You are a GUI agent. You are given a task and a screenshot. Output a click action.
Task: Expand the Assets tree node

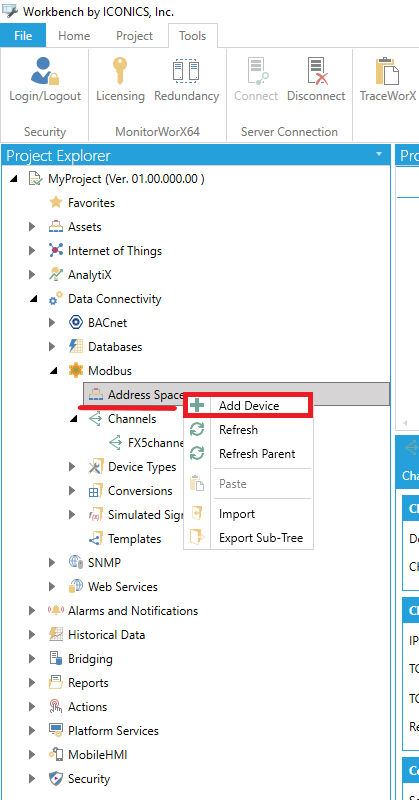[32, 227]
